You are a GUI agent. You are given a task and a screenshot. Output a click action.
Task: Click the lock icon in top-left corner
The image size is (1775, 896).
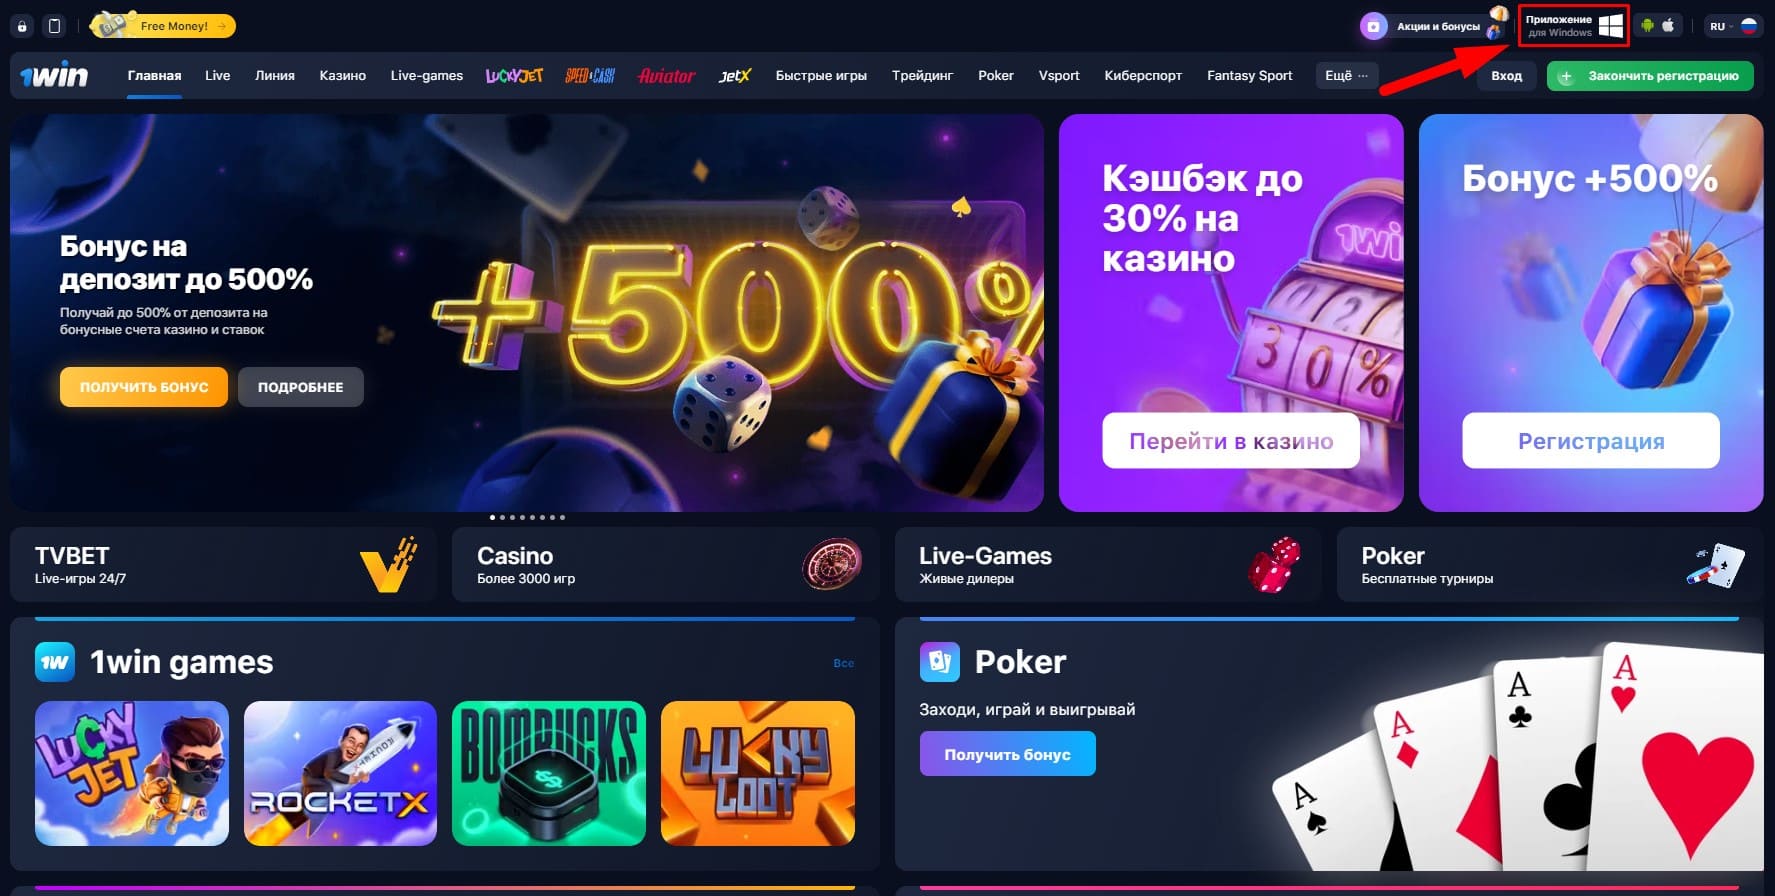point(22,26)
